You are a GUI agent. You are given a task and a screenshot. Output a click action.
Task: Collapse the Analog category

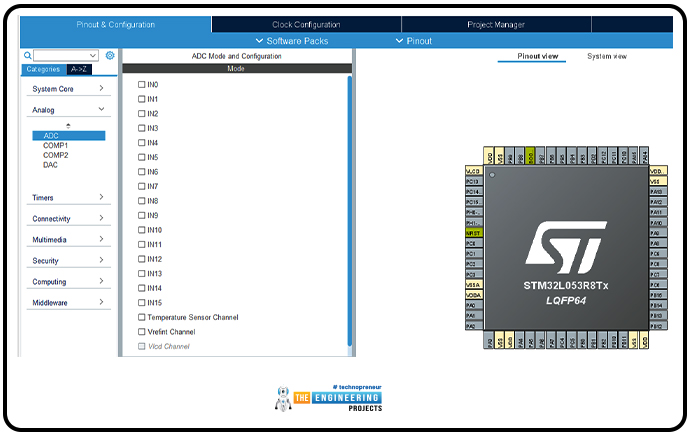(x=68, y=110)
